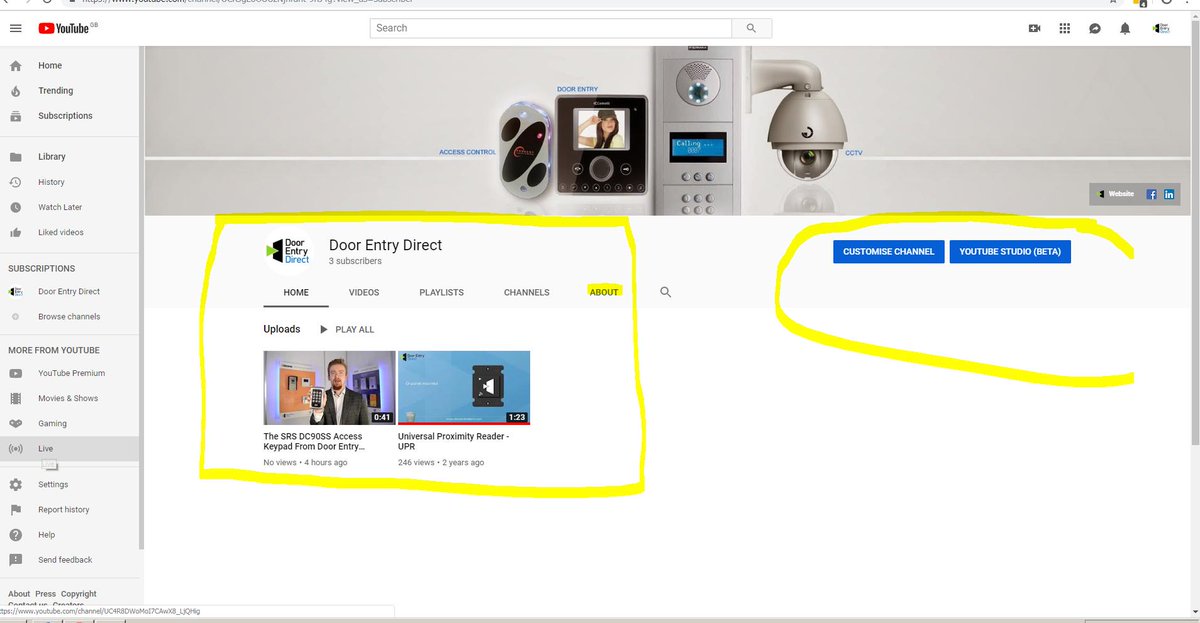Click title The SRS DC90SS Access Keypad
Screen dimensions: 1200x623
[313, 442]
